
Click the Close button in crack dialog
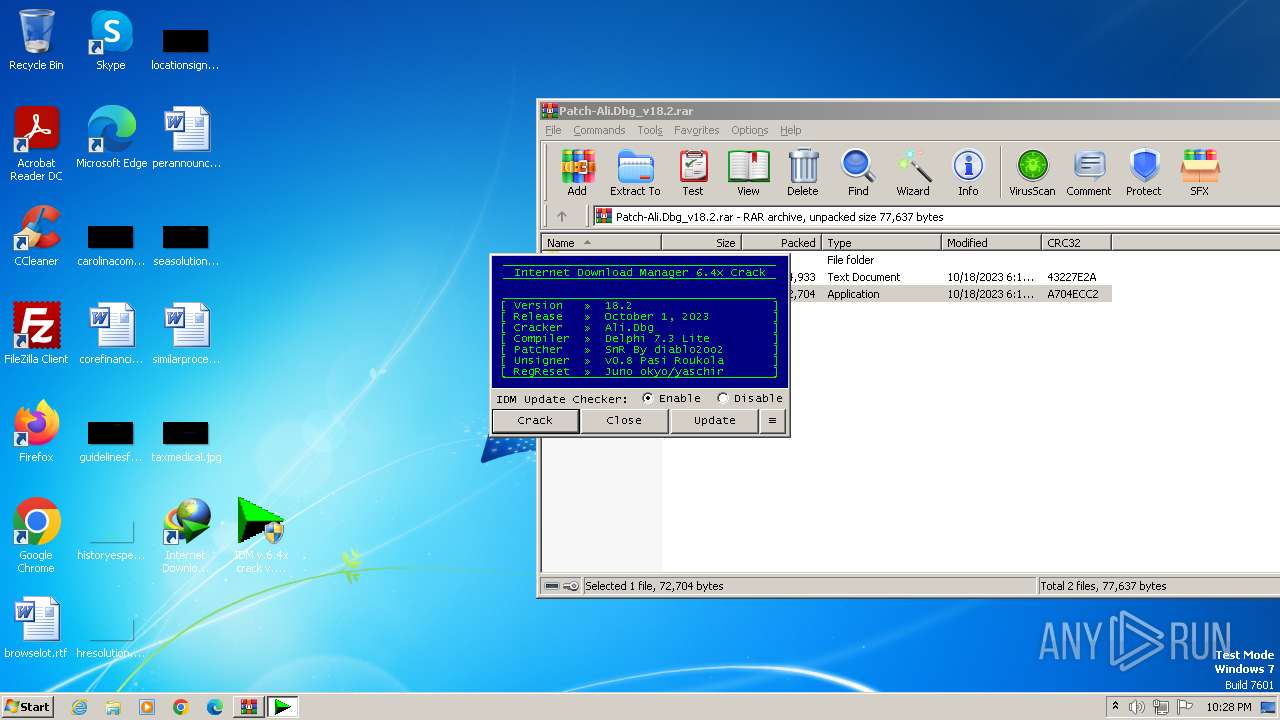coord(624,421)
